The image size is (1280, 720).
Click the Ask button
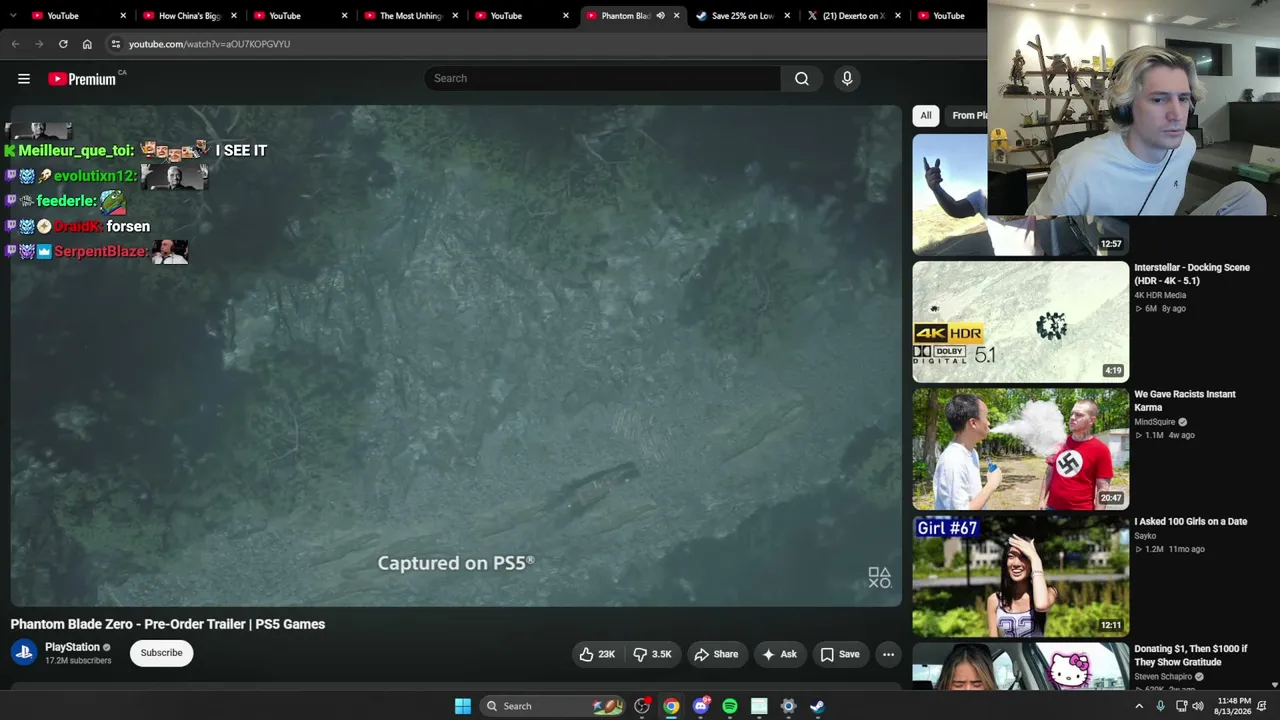pos(779,654)
